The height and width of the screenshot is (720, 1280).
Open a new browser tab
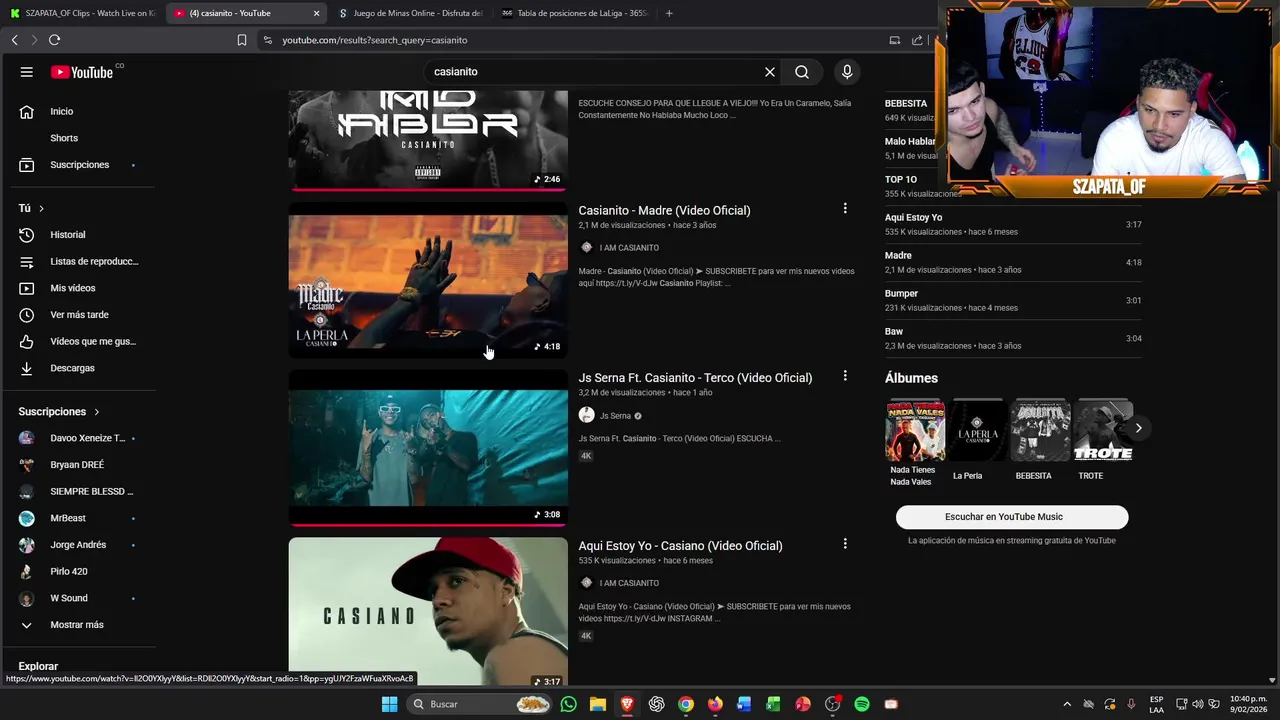click(669, 13)
